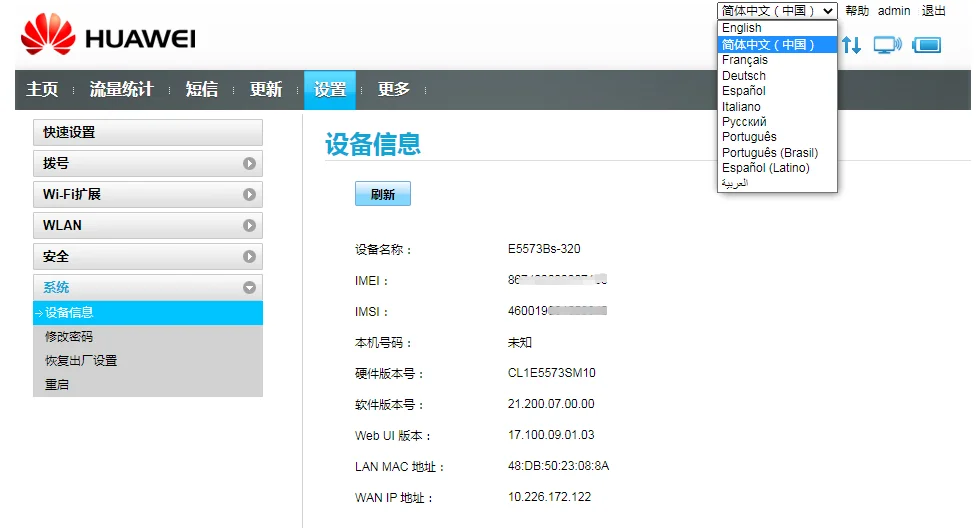Viewport: 976px width, 528px height.
Task: Pick Português in the language list
Action: pyautogui.click(x=777, y=137)
